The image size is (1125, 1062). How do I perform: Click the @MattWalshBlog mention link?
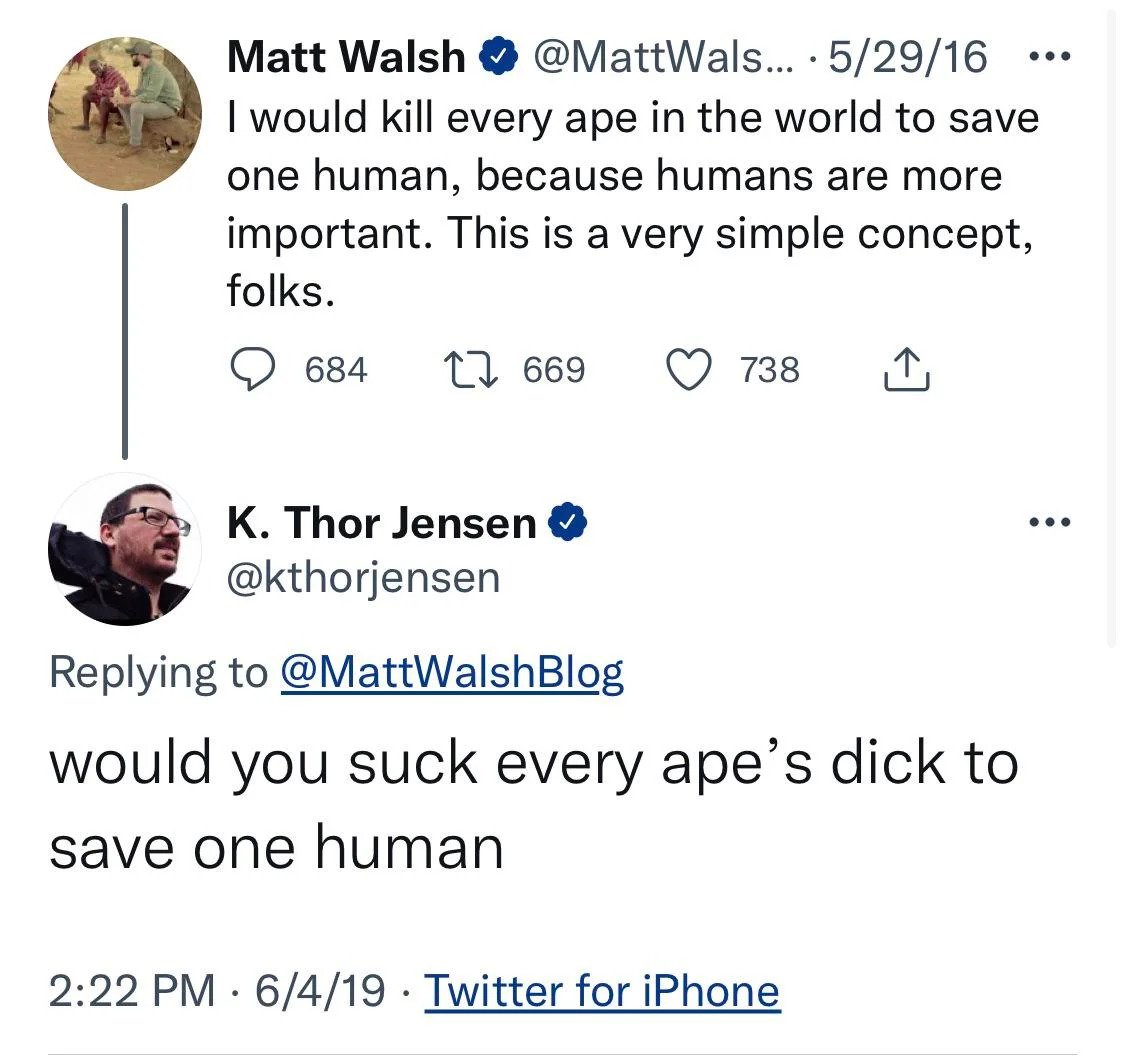coord(452,673)
